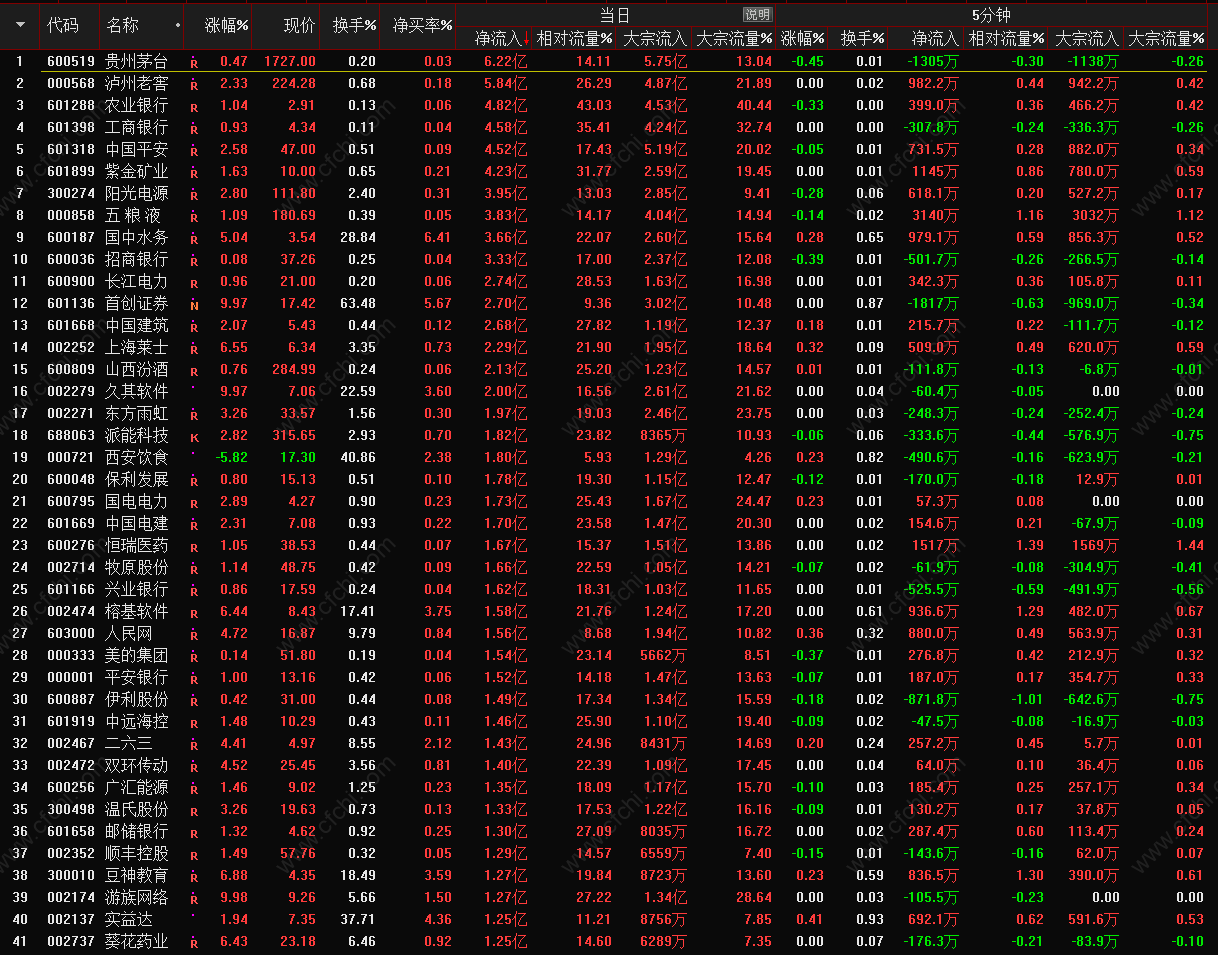Select the 榕基软件 stock name
Image resolution: width=1218 pixels, height=955 pixels.
pyautogui.click(x=137, y=611)
